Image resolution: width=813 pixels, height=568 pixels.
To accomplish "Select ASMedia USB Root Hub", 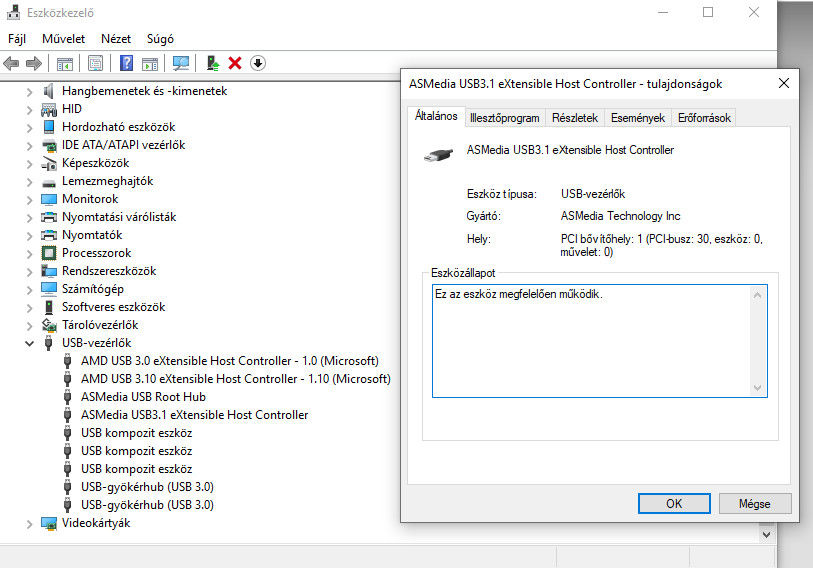I will (143, 397).
